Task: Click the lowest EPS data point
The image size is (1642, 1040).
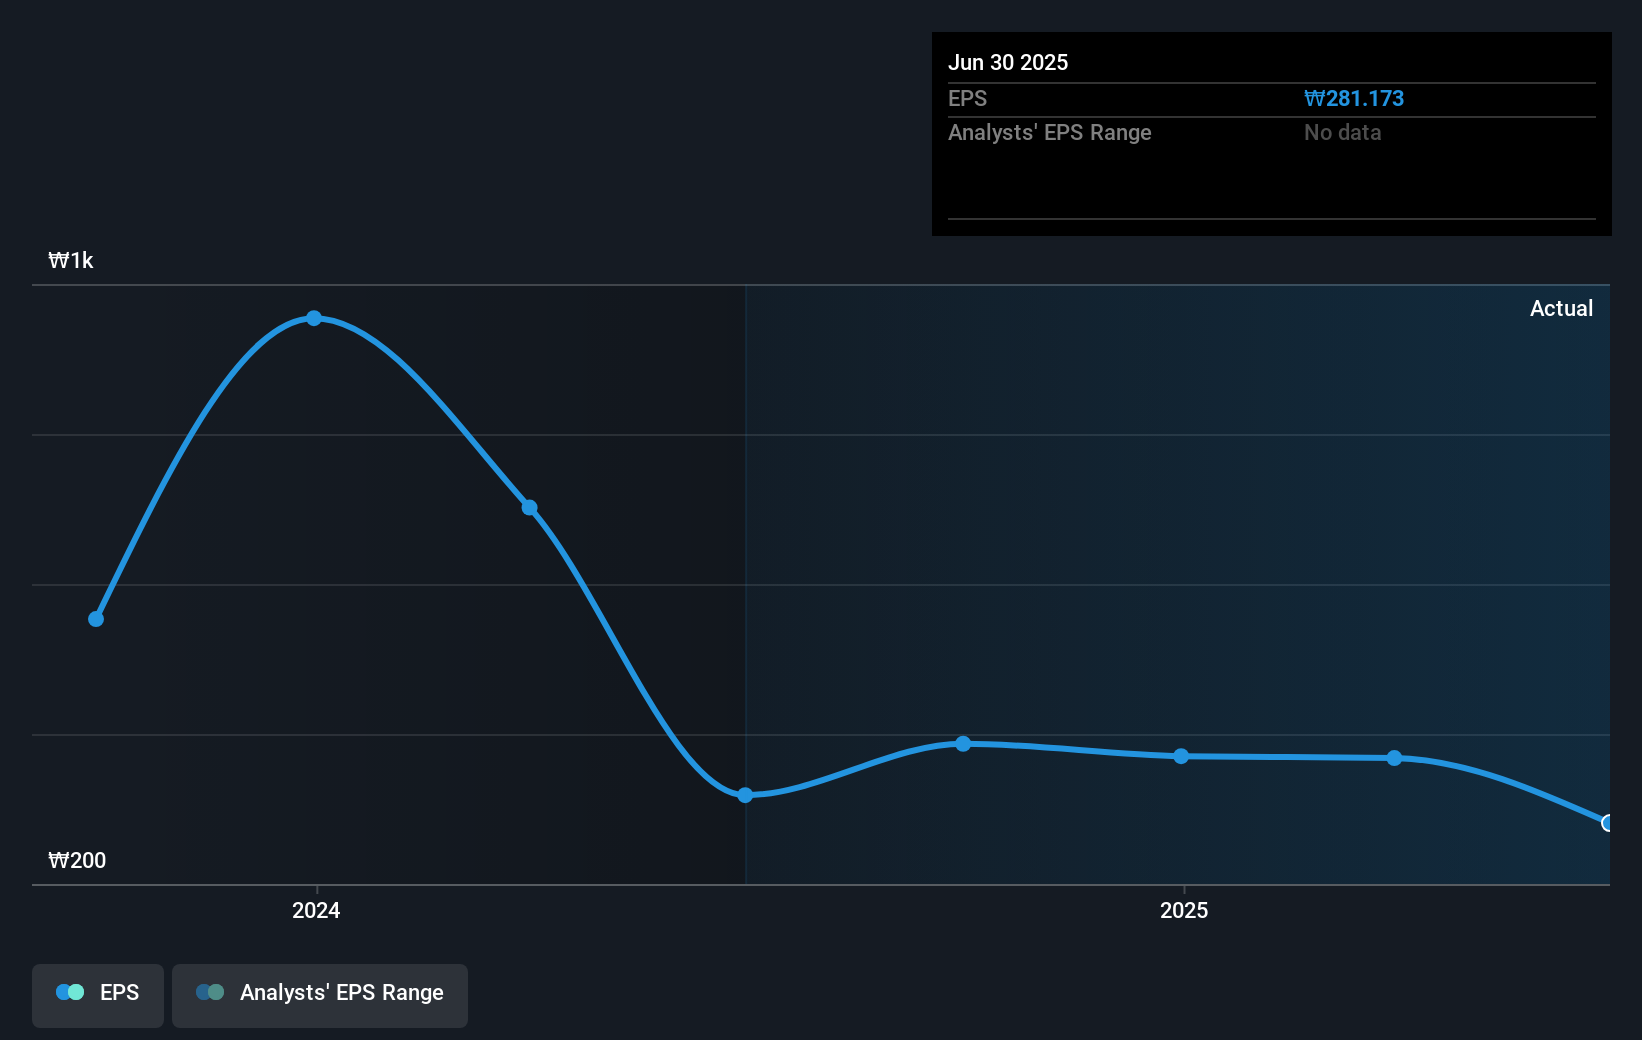Action: (745, 796)
